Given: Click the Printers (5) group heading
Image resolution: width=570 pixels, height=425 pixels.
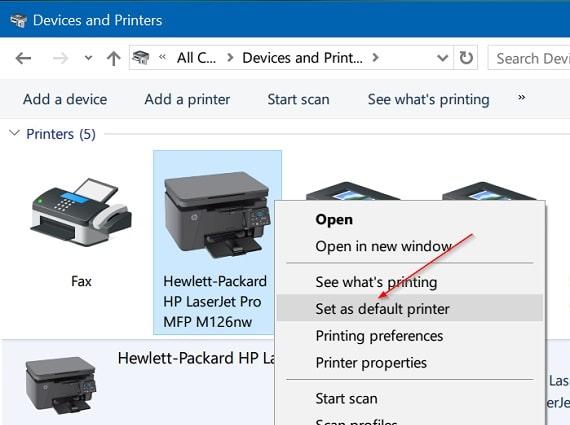Looking at the screenshot, I should [61, 134].
